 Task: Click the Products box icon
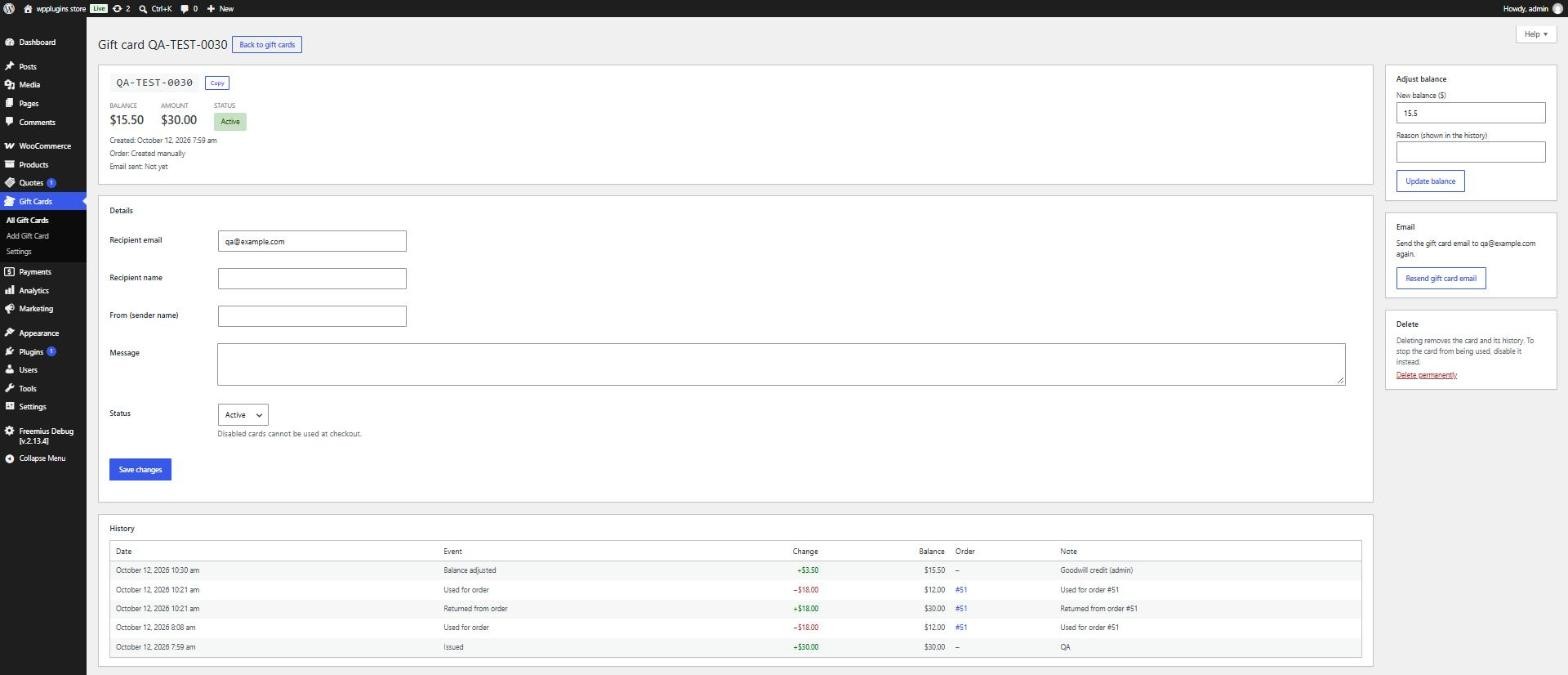(x=9, y=165)
